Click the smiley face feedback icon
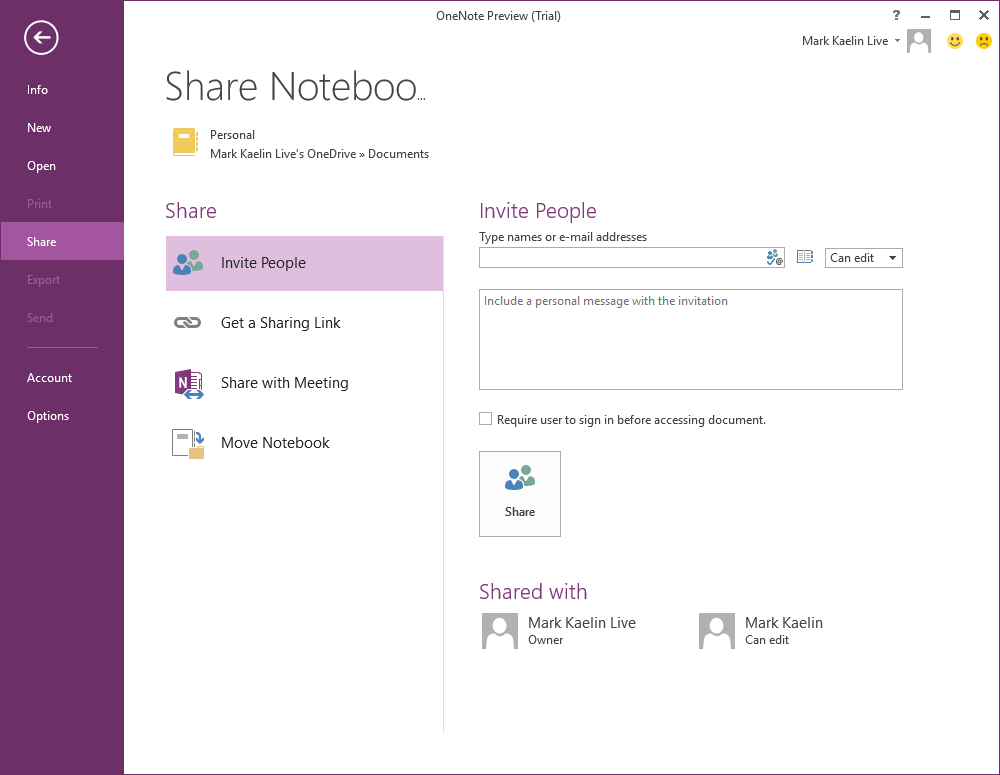The height and width of the screenshot is (775, 1000). click(x=954, y=41)
